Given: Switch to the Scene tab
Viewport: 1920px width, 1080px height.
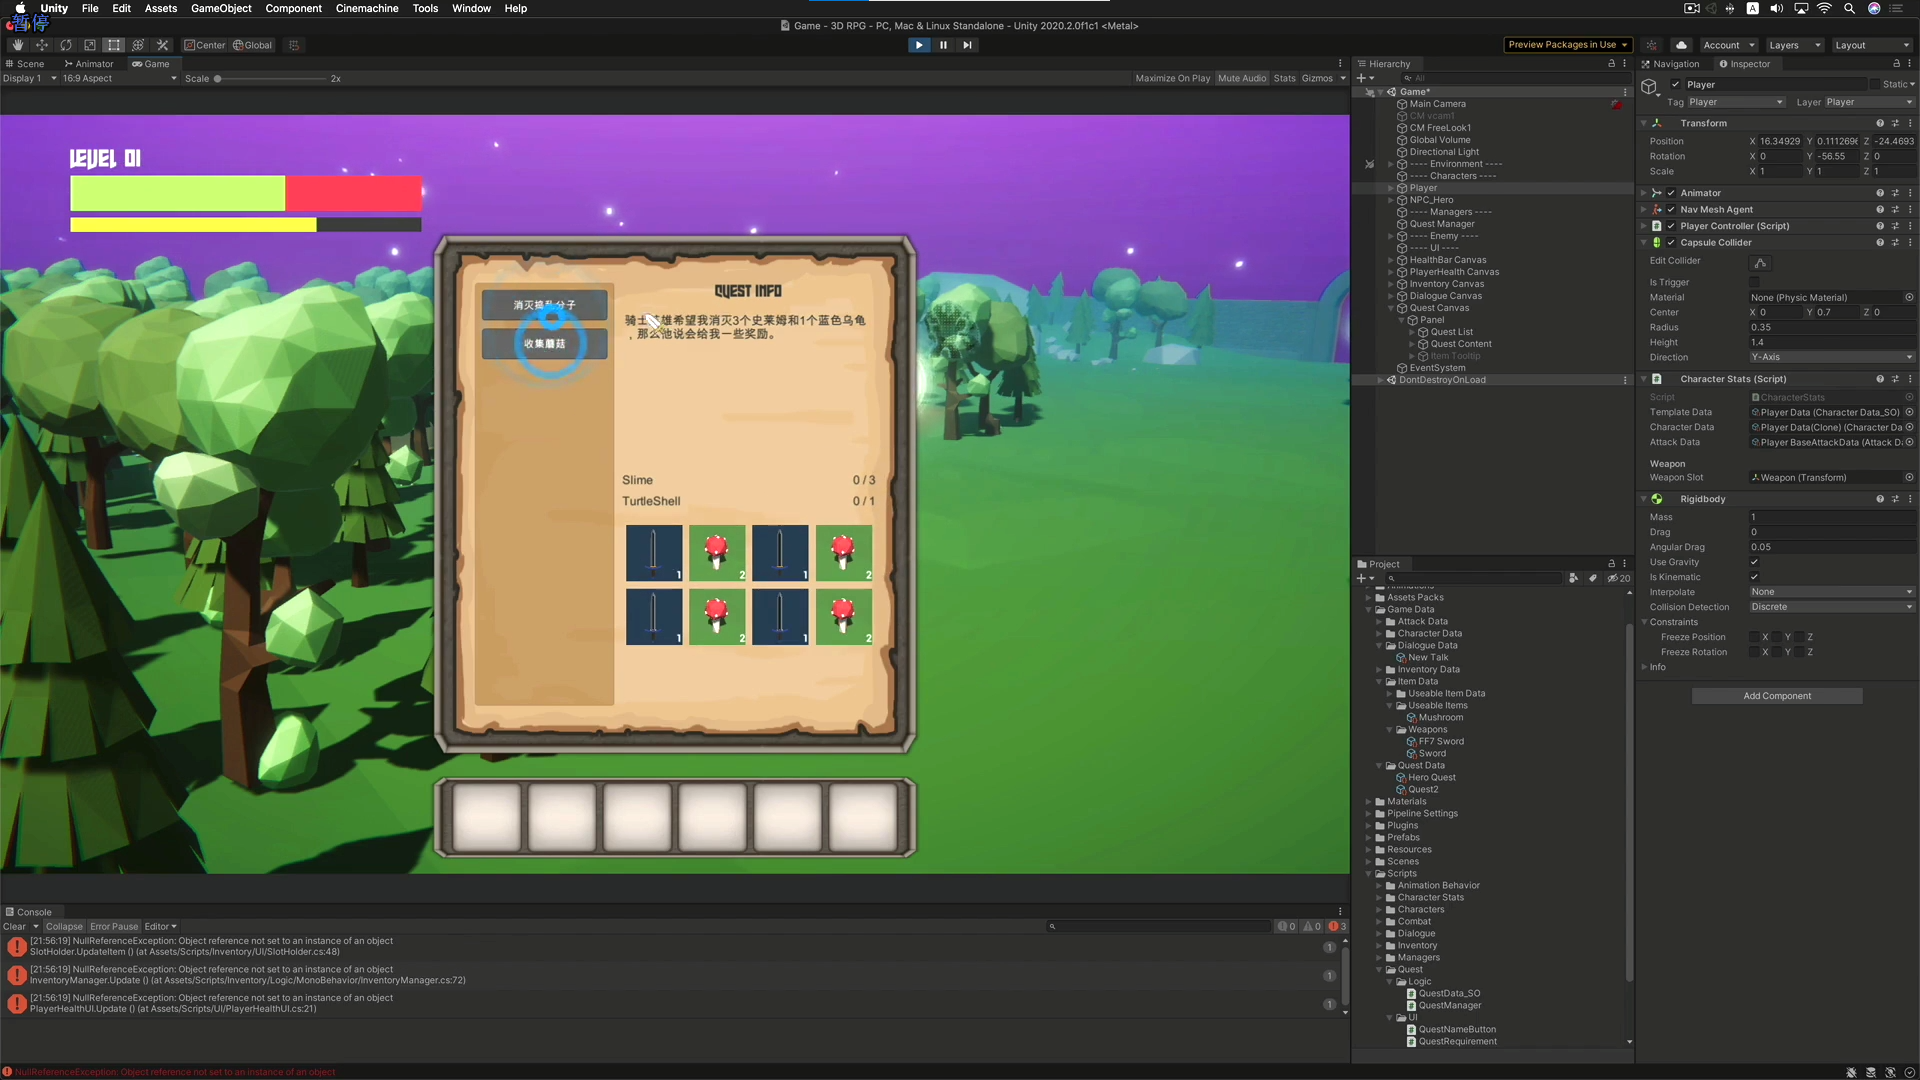Looking at the screenshot, I should pos(26,63).
